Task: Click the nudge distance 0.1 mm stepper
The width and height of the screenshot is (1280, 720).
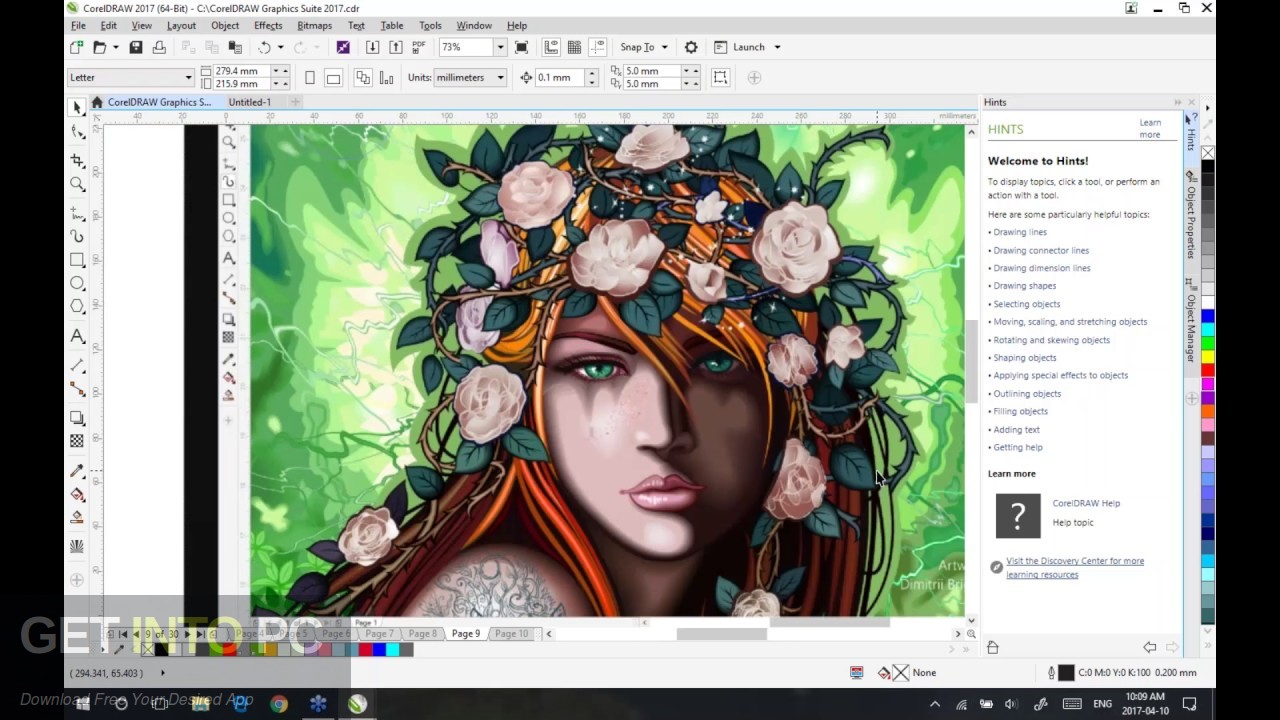Action: [592, 77]
